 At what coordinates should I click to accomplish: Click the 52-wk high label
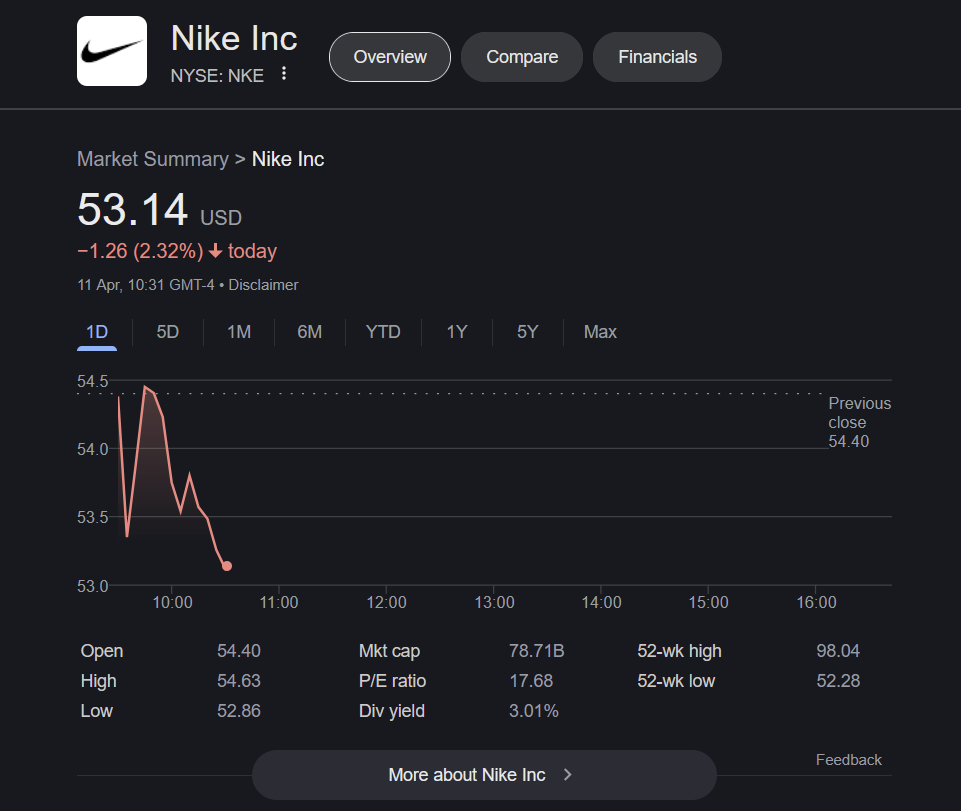tap(679, 651)
